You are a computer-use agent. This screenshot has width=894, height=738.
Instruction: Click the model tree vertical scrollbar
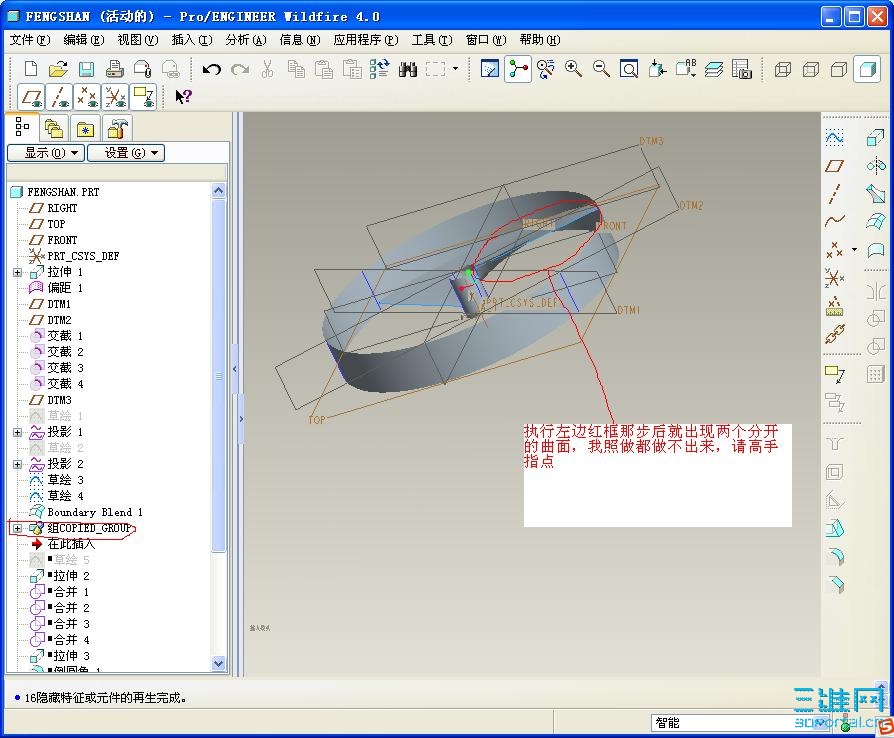click(x=219, y=377)
